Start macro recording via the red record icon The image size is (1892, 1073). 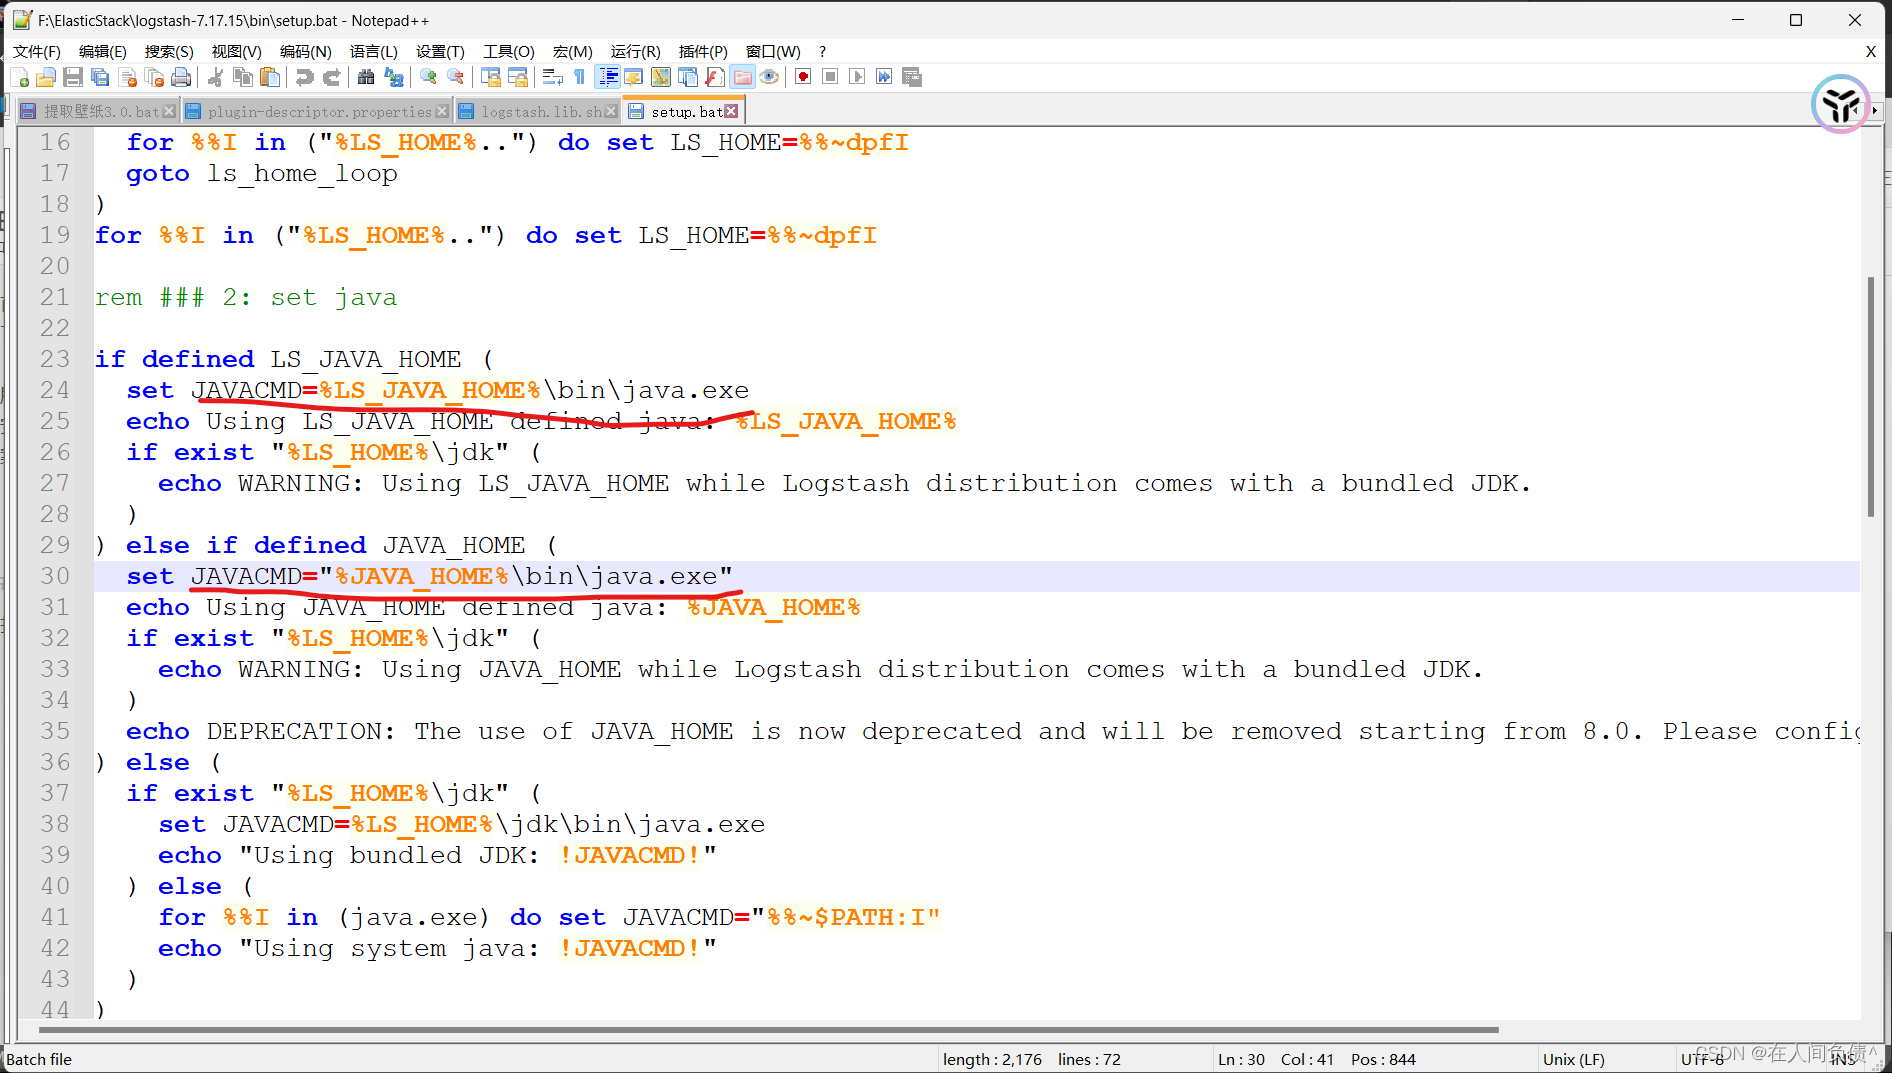pyautogui.click(x=802, y=77)
